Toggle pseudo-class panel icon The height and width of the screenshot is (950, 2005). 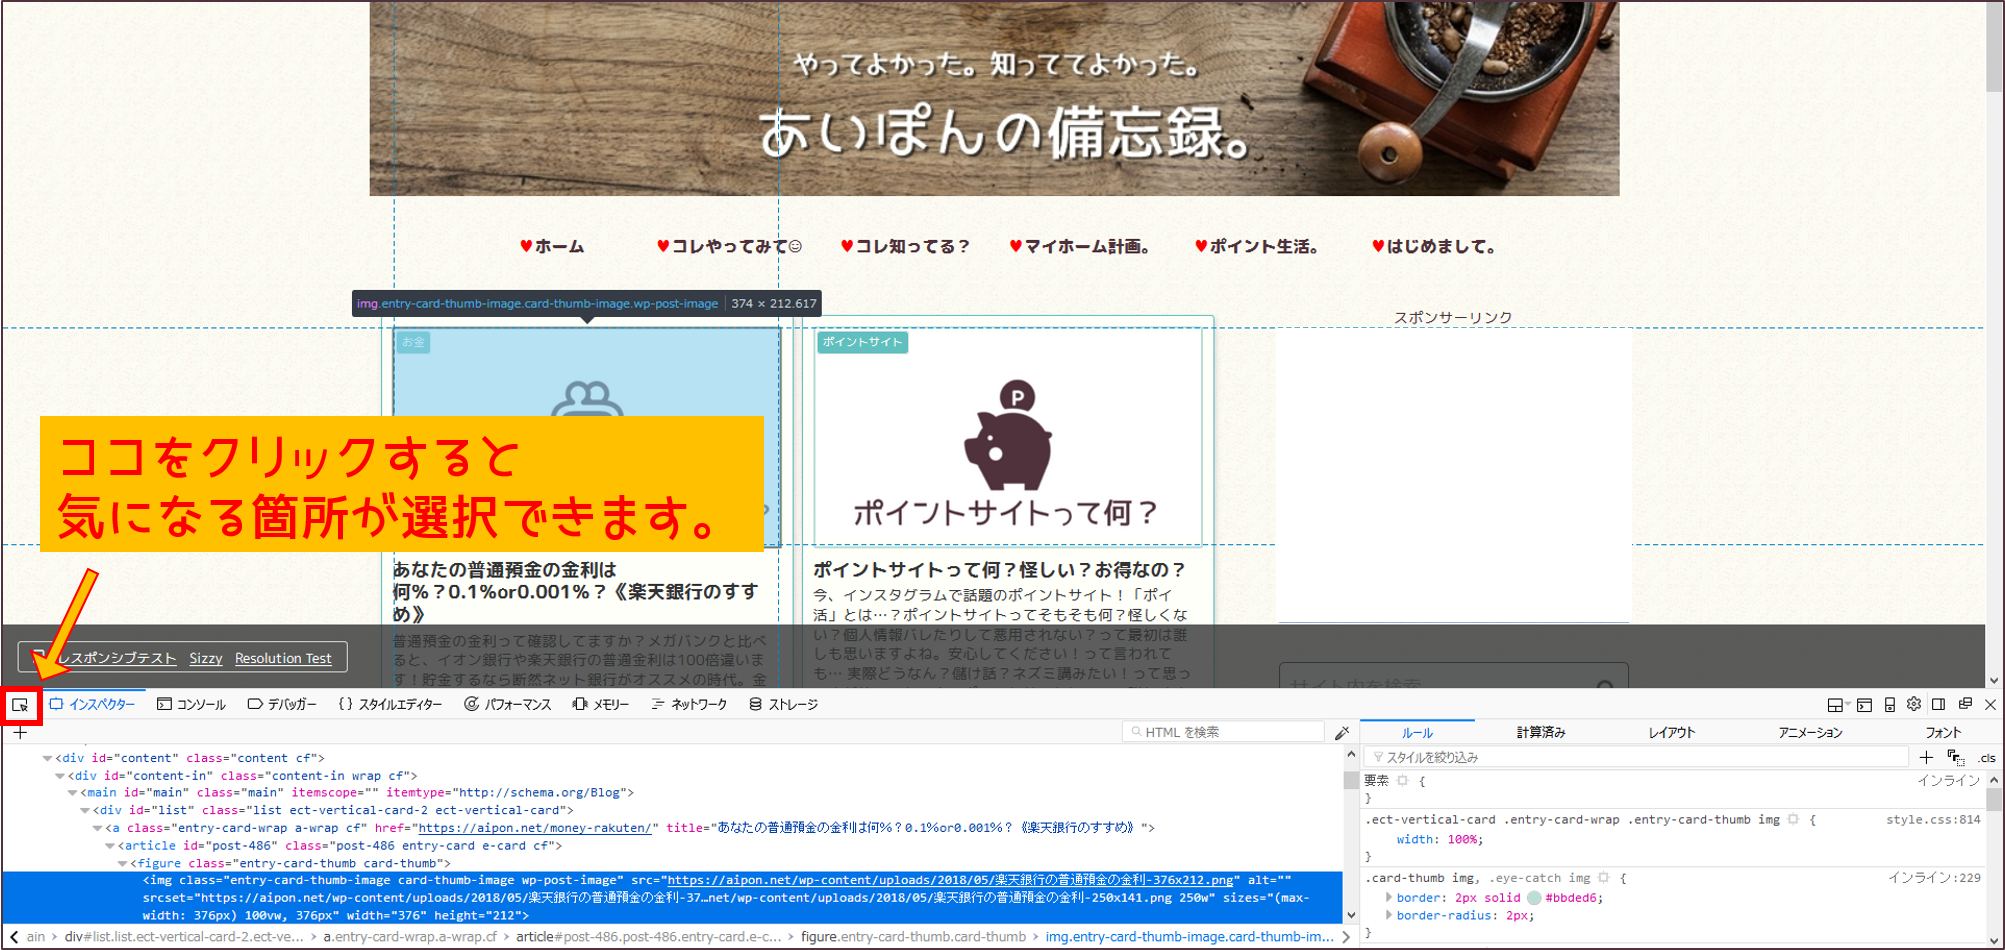[1956, 757]
